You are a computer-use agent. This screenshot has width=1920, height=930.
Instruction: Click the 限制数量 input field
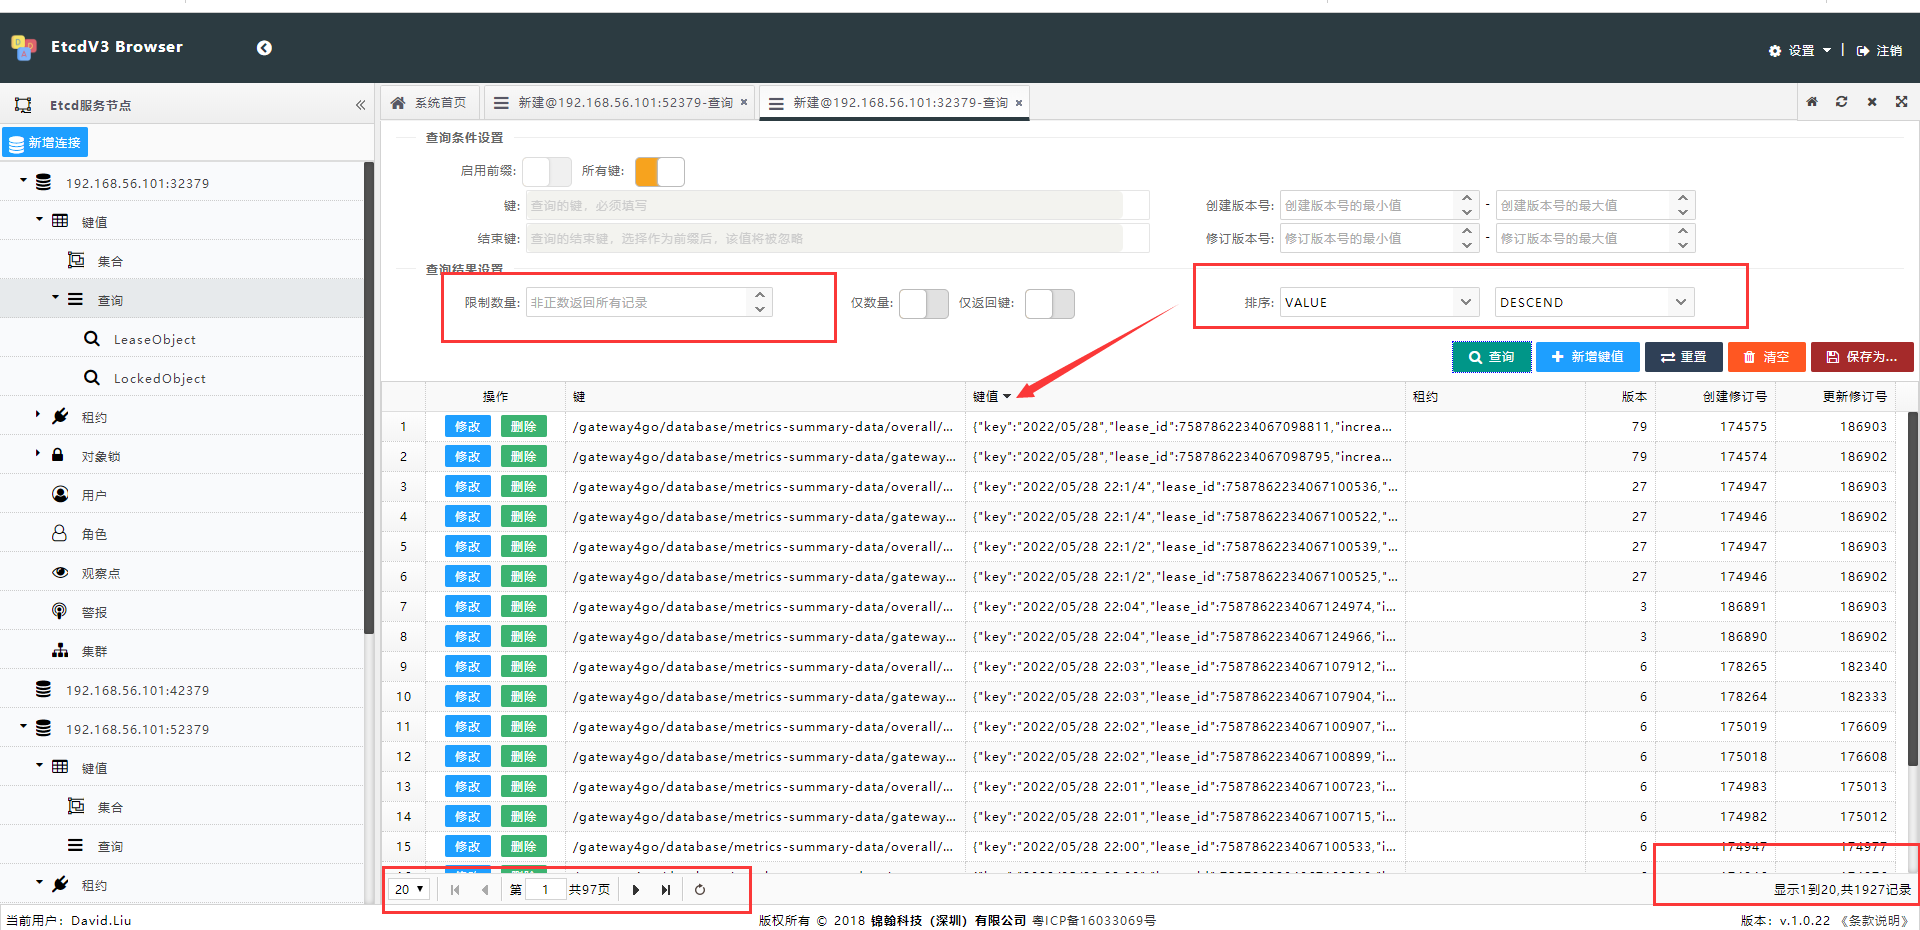[x=637, y=302]
